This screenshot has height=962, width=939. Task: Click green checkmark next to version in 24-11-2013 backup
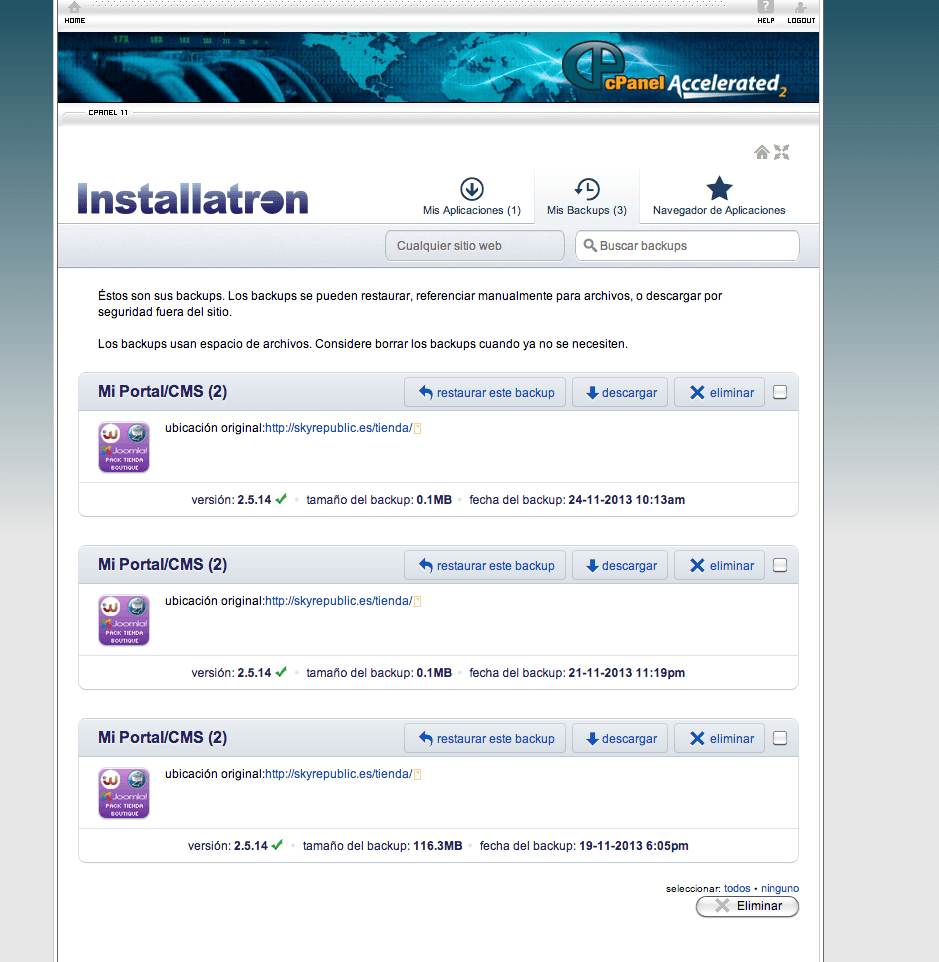click(x=281, y=499)
